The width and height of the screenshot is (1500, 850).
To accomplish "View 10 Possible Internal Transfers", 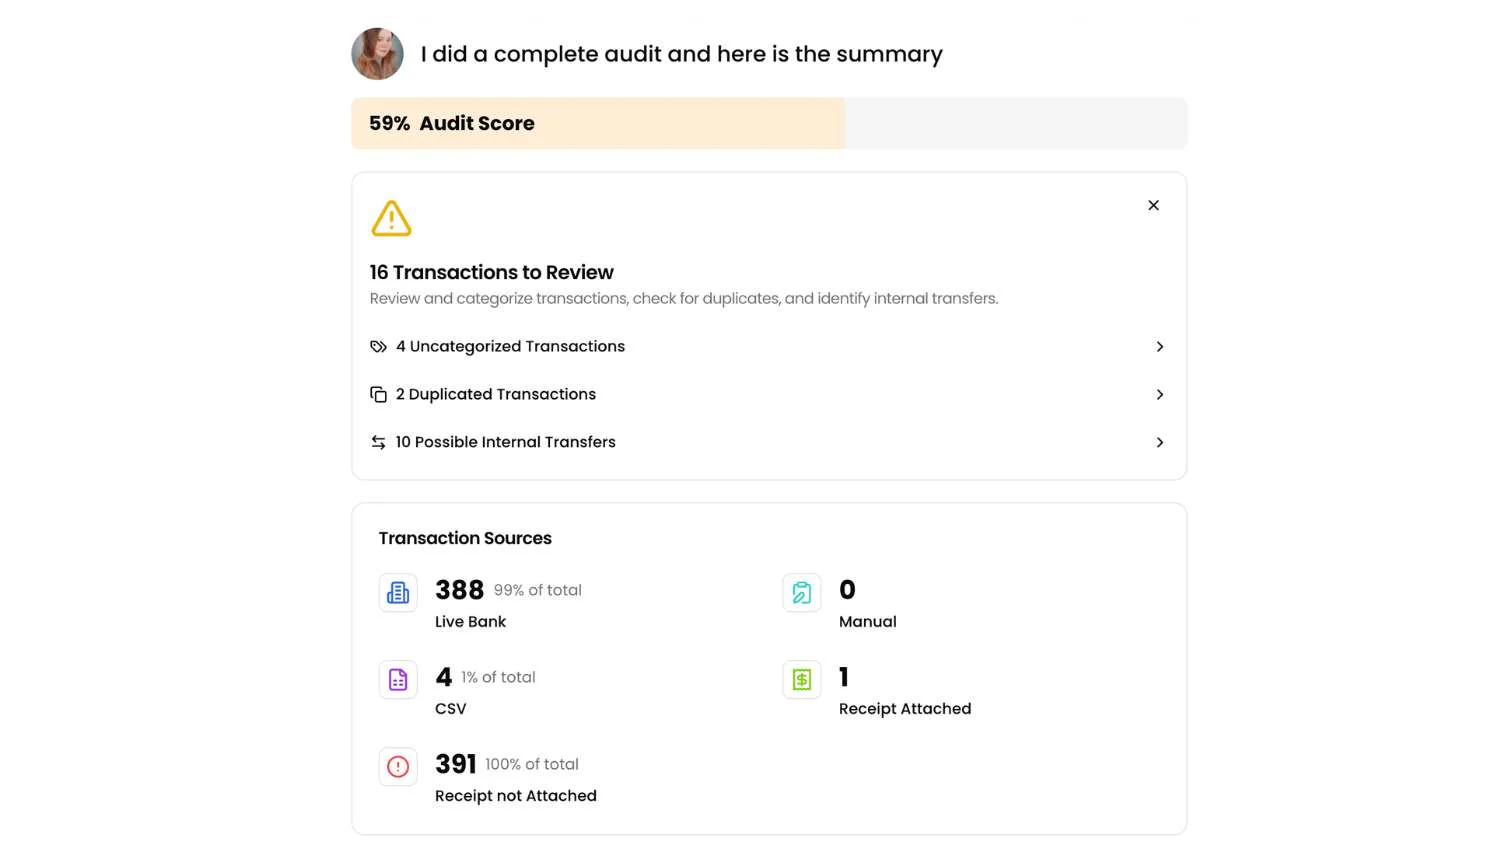I will 505,442.
